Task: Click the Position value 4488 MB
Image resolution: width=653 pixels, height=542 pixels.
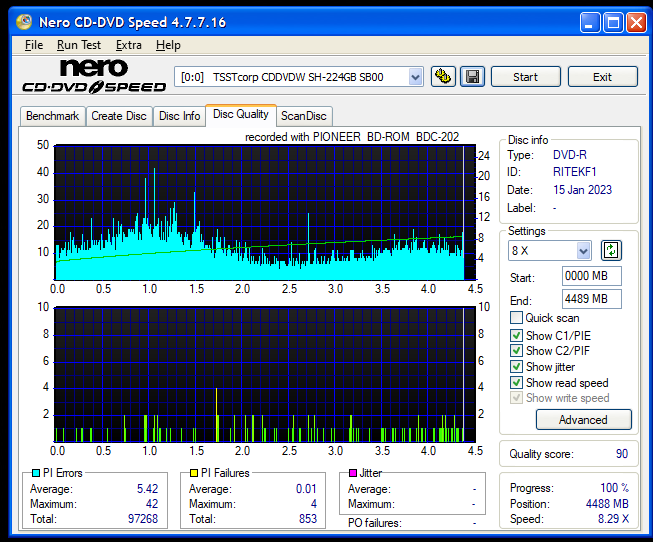Action: [x=607, y=504]
